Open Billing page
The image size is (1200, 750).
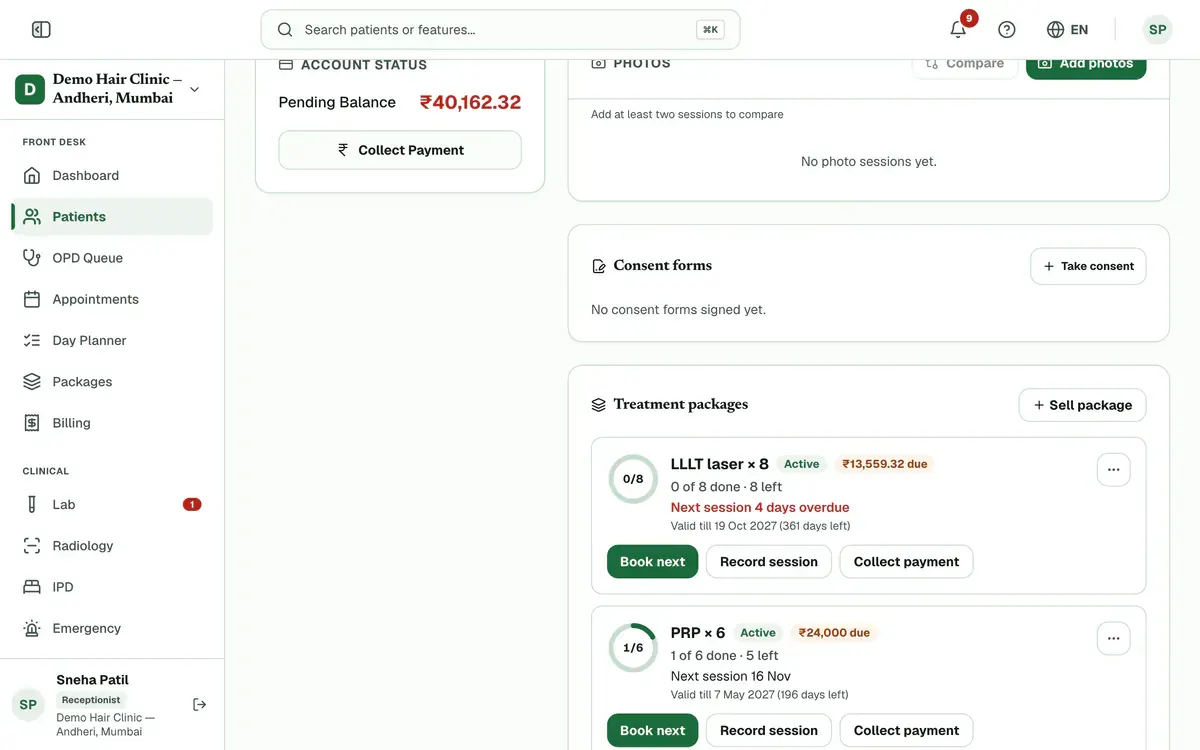[112, 423]
